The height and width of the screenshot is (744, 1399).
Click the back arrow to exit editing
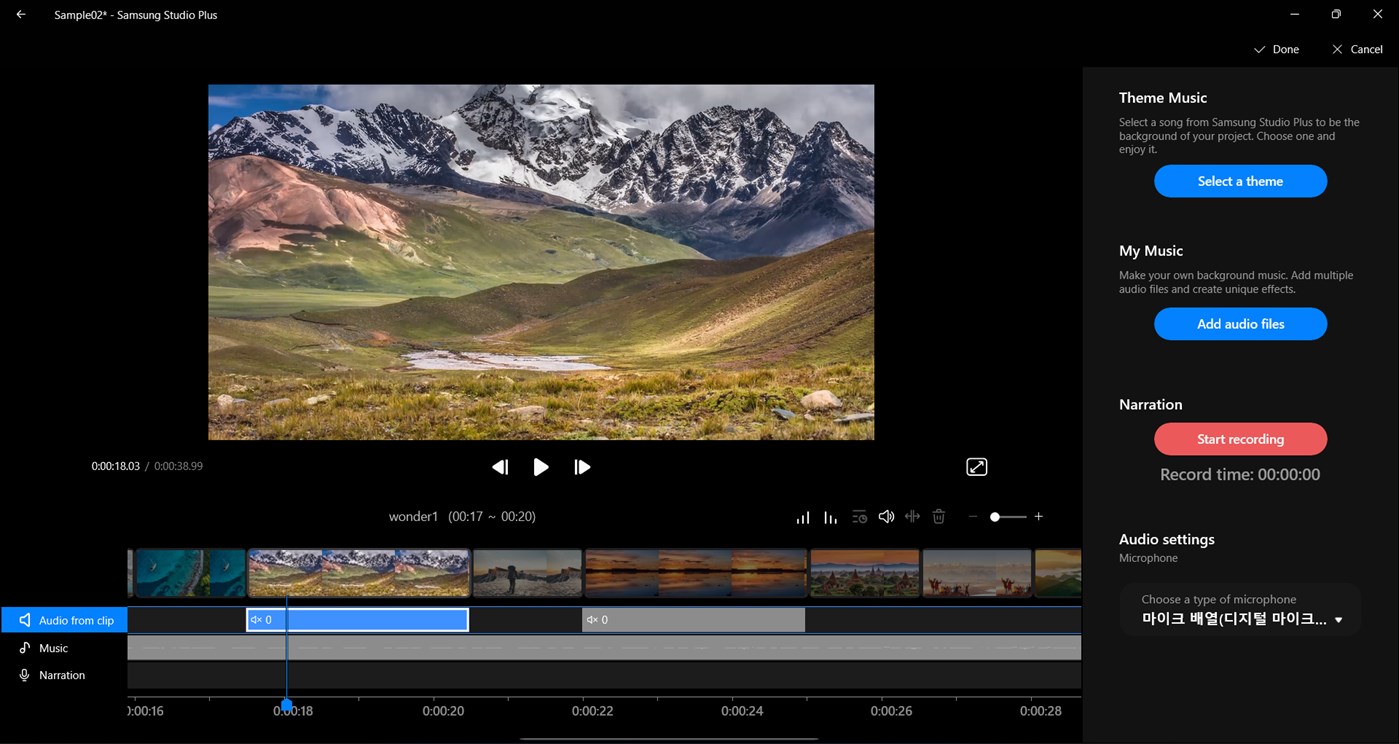(x=20, y=14)
